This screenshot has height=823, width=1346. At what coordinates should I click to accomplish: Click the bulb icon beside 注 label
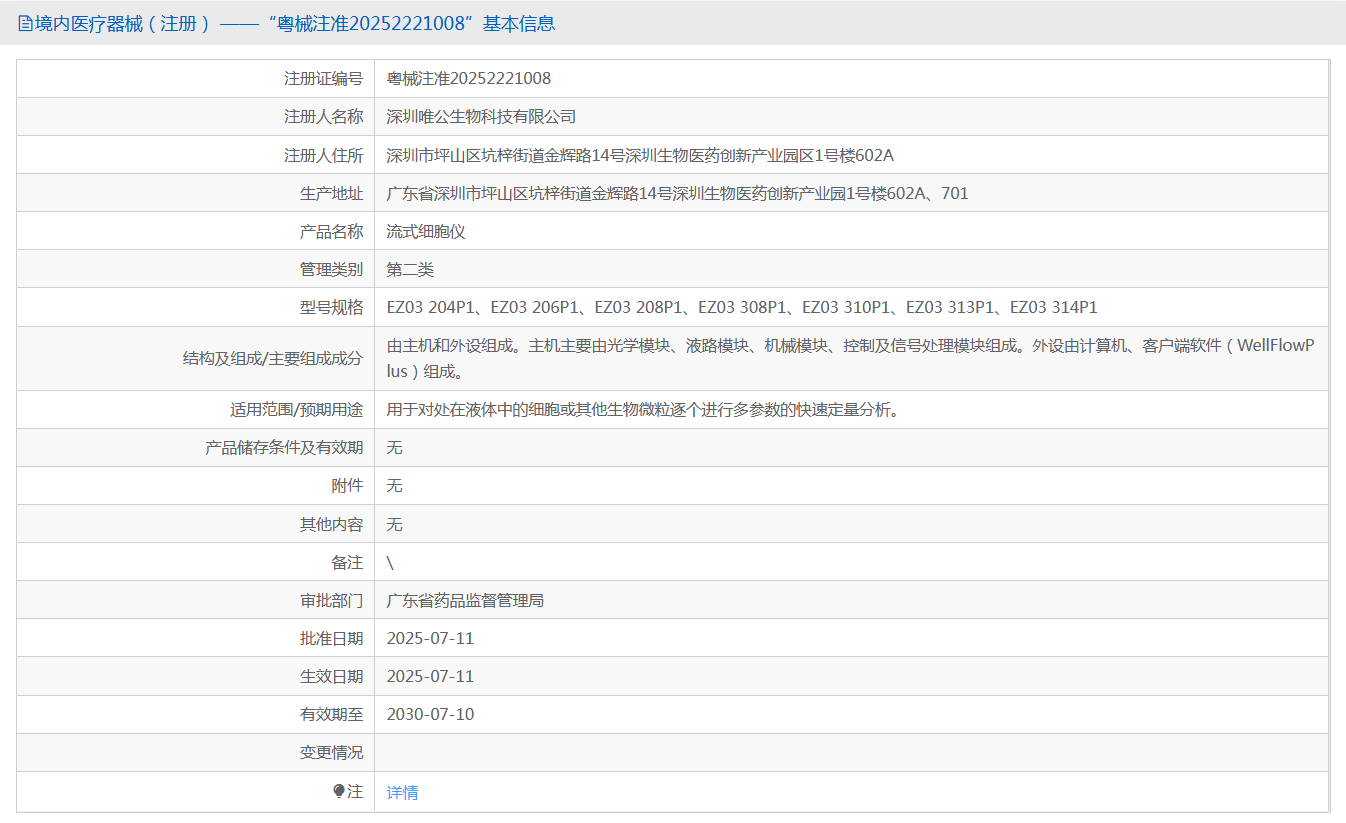[339, 791]
